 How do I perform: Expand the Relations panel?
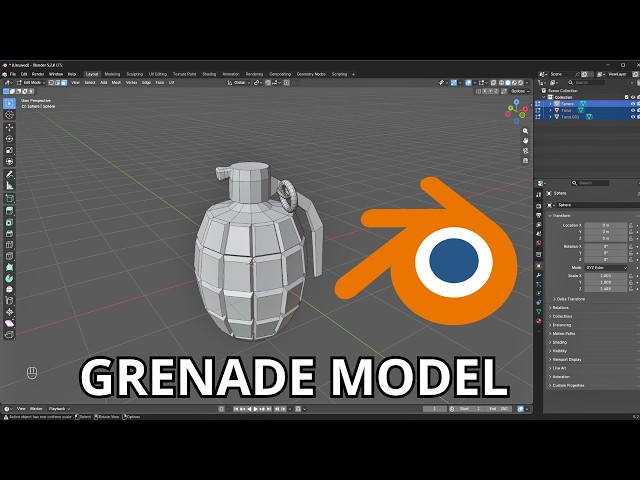[x=559, y=307]
